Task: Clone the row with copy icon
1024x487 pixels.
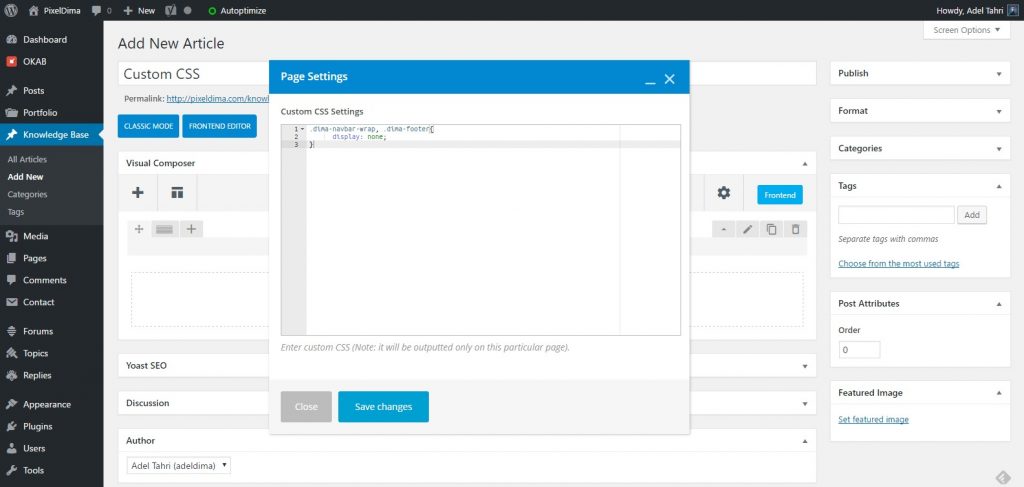Action: point(771,229)
